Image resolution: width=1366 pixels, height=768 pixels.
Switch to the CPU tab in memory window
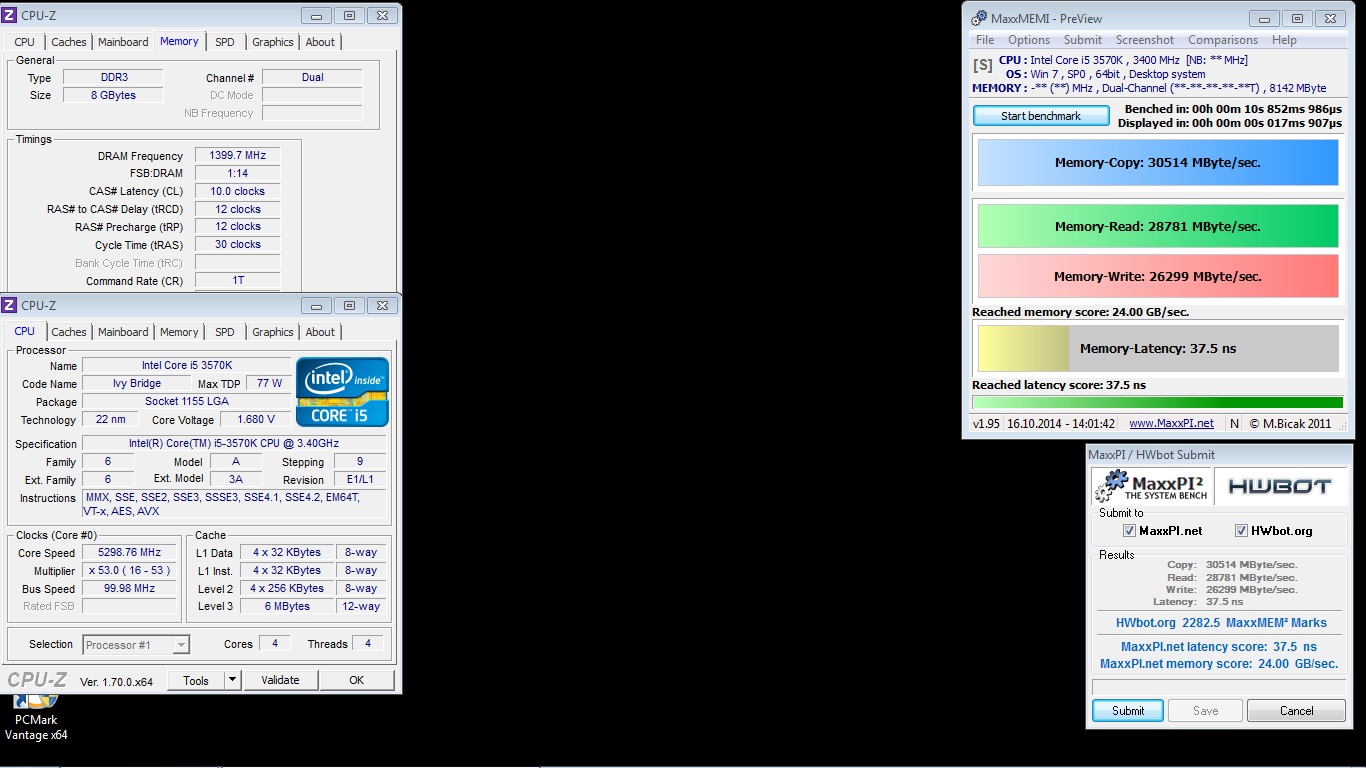tap(25, 42)
